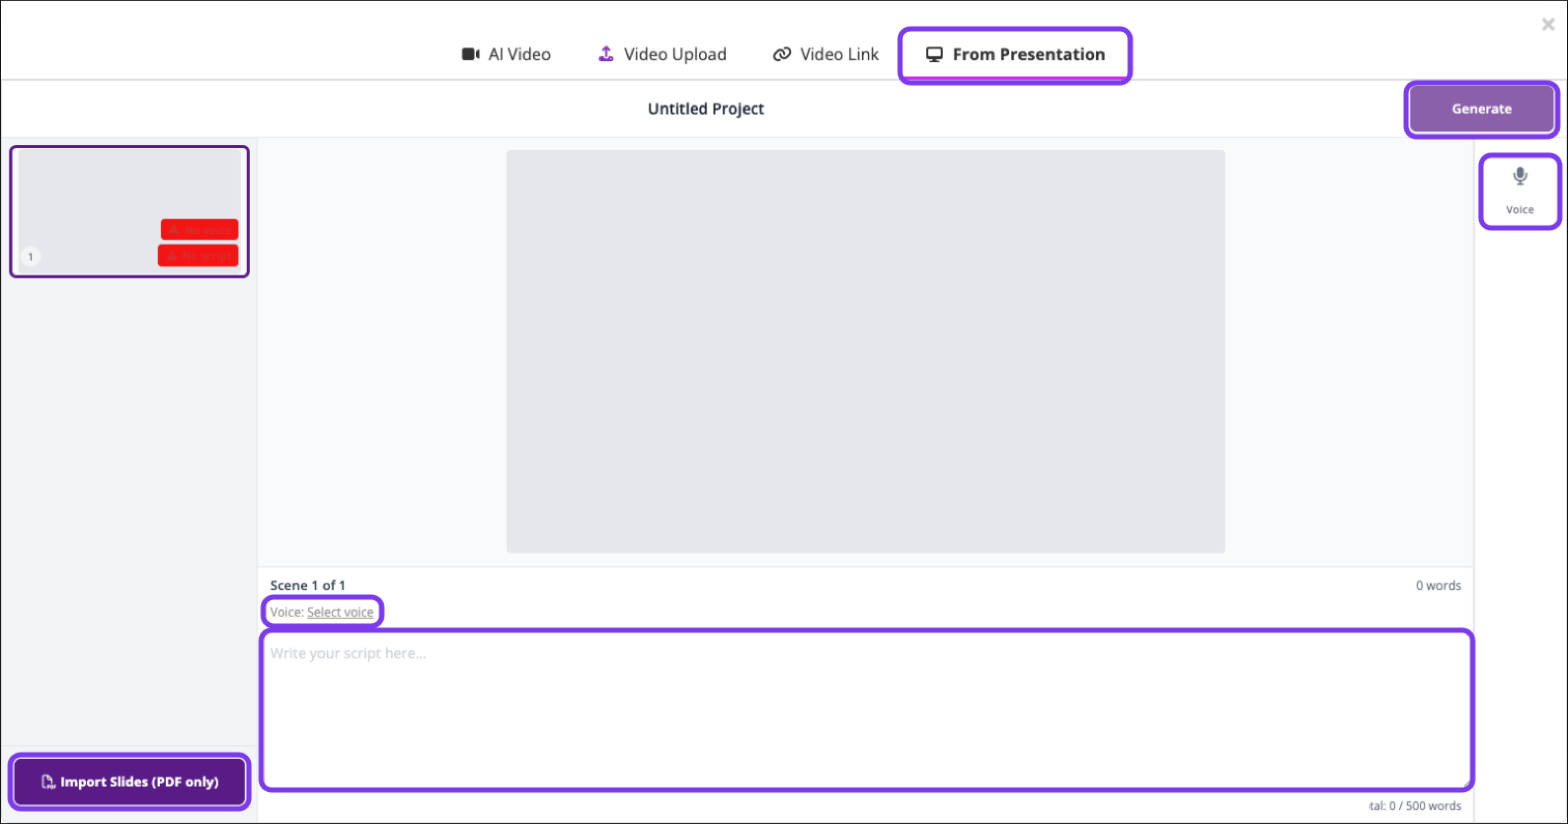Select the From Presentation tab
1568x824 pixels.
point(1015,55)
